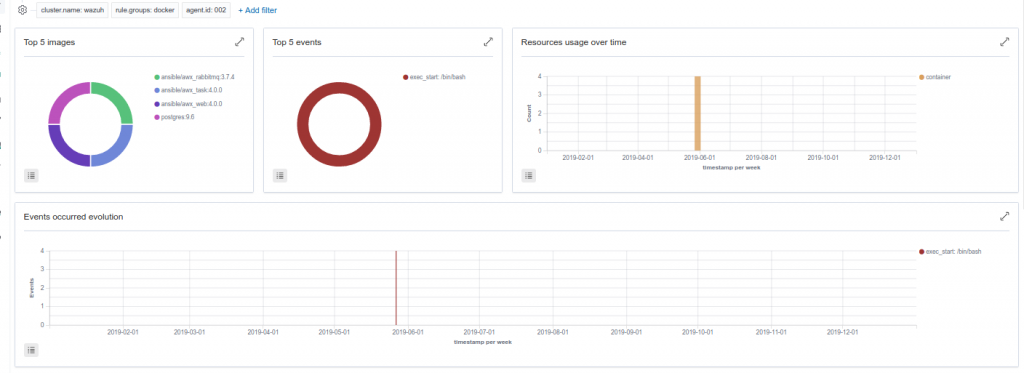Expand Resources usage over time panel
This screenshot has width=1024, height=373.
[x=1004, y=42]
